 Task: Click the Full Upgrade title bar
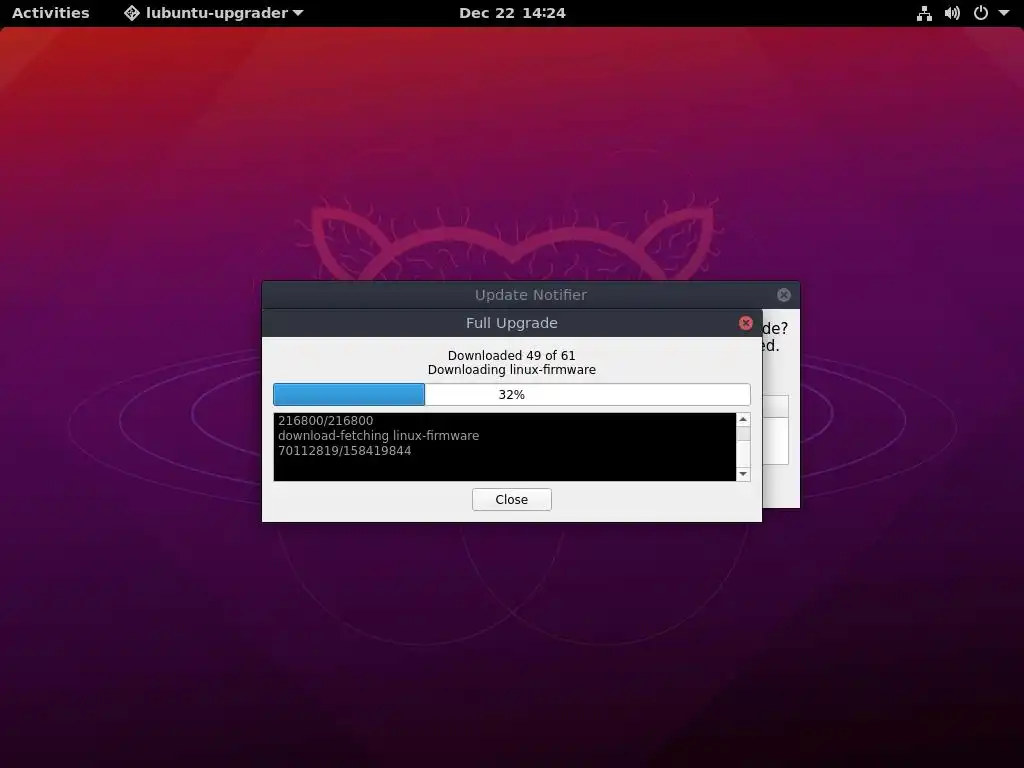pyautogui.click(x=511, y=323)
